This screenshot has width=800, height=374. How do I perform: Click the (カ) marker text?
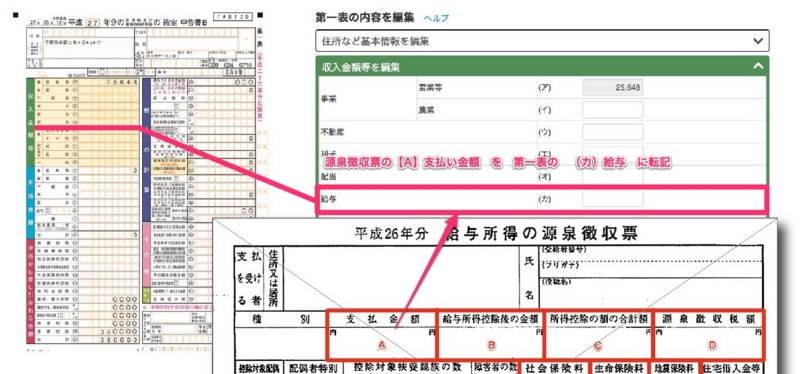(x=544, y=199)
